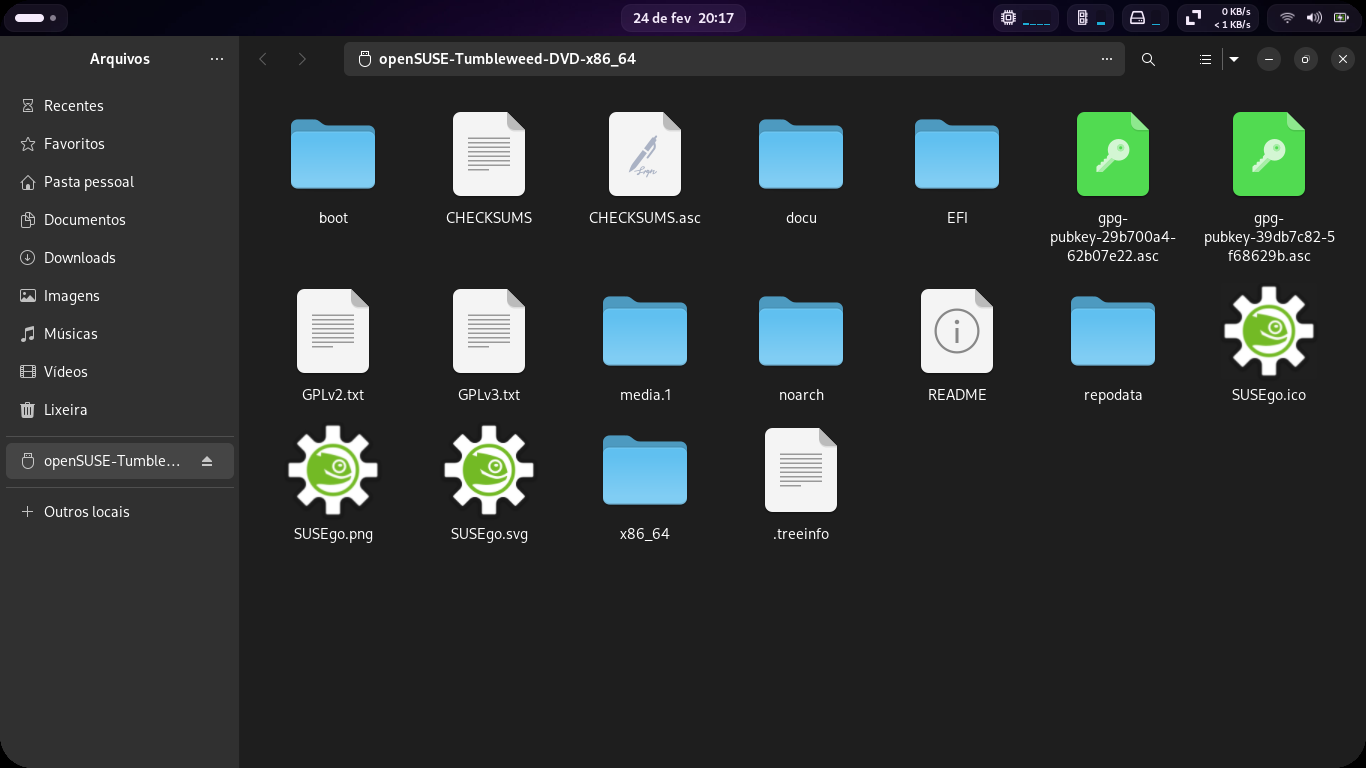Open Documentos in the sidebar
1366x768 pixels.
click(x=120, y=220)
